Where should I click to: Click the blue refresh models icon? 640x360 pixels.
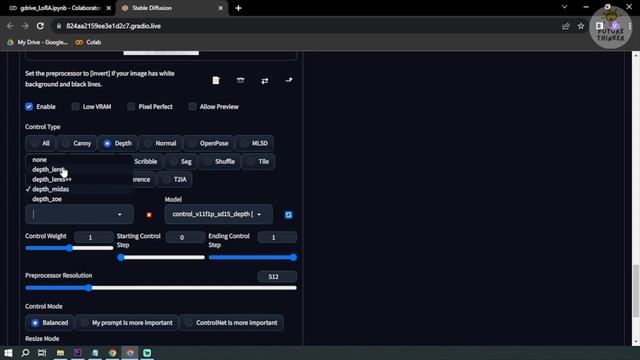click(x=289, y=215)
